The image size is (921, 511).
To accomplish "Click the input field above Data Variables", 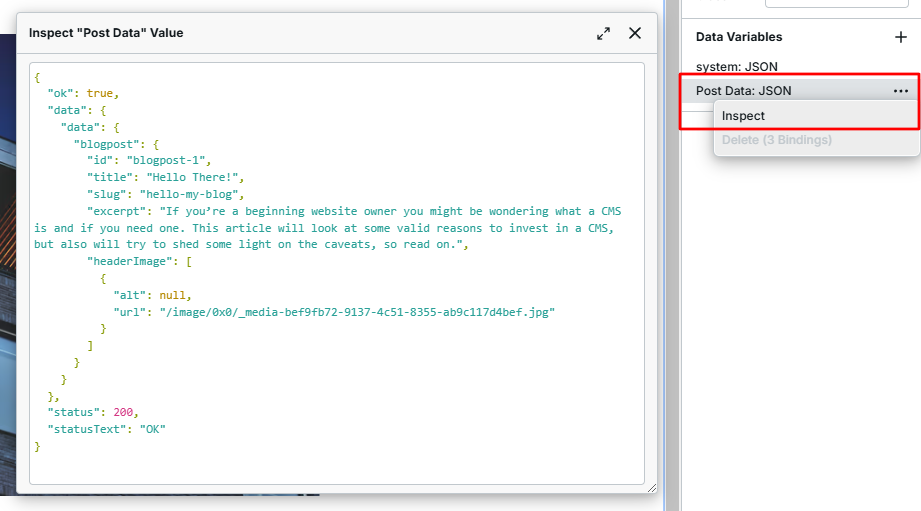I will [835, 4].
